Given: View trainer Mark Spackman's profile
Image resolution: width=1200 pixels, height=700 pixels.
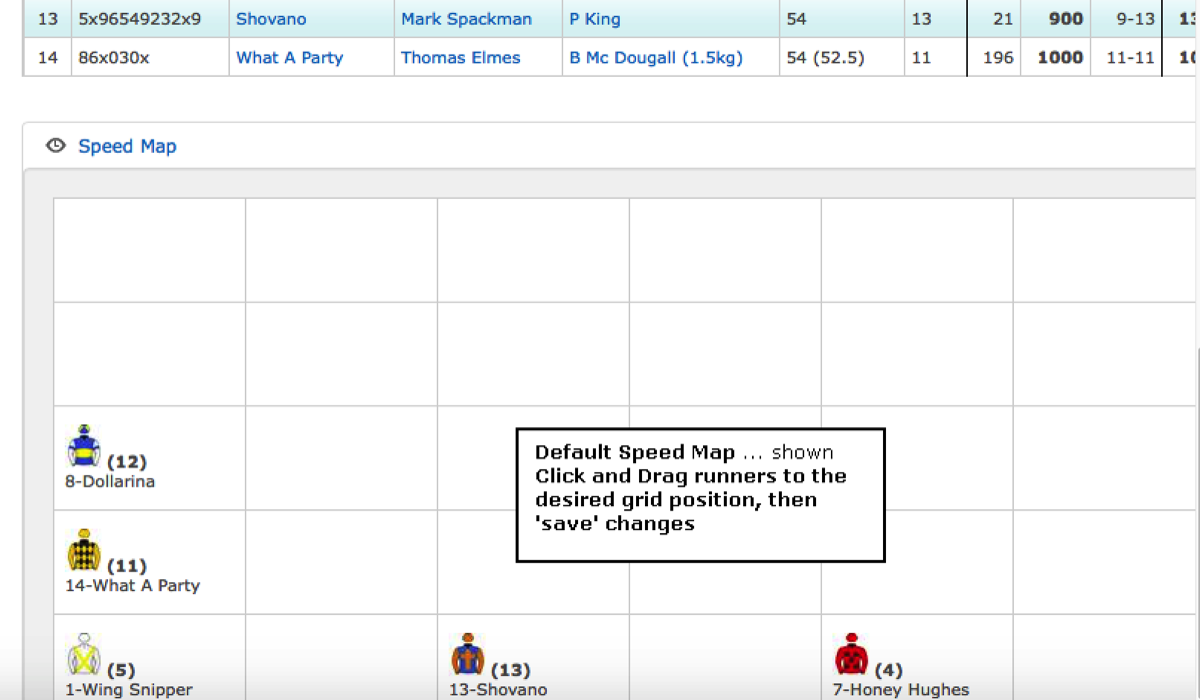Looking at the screenshot, I should (466, 19).
